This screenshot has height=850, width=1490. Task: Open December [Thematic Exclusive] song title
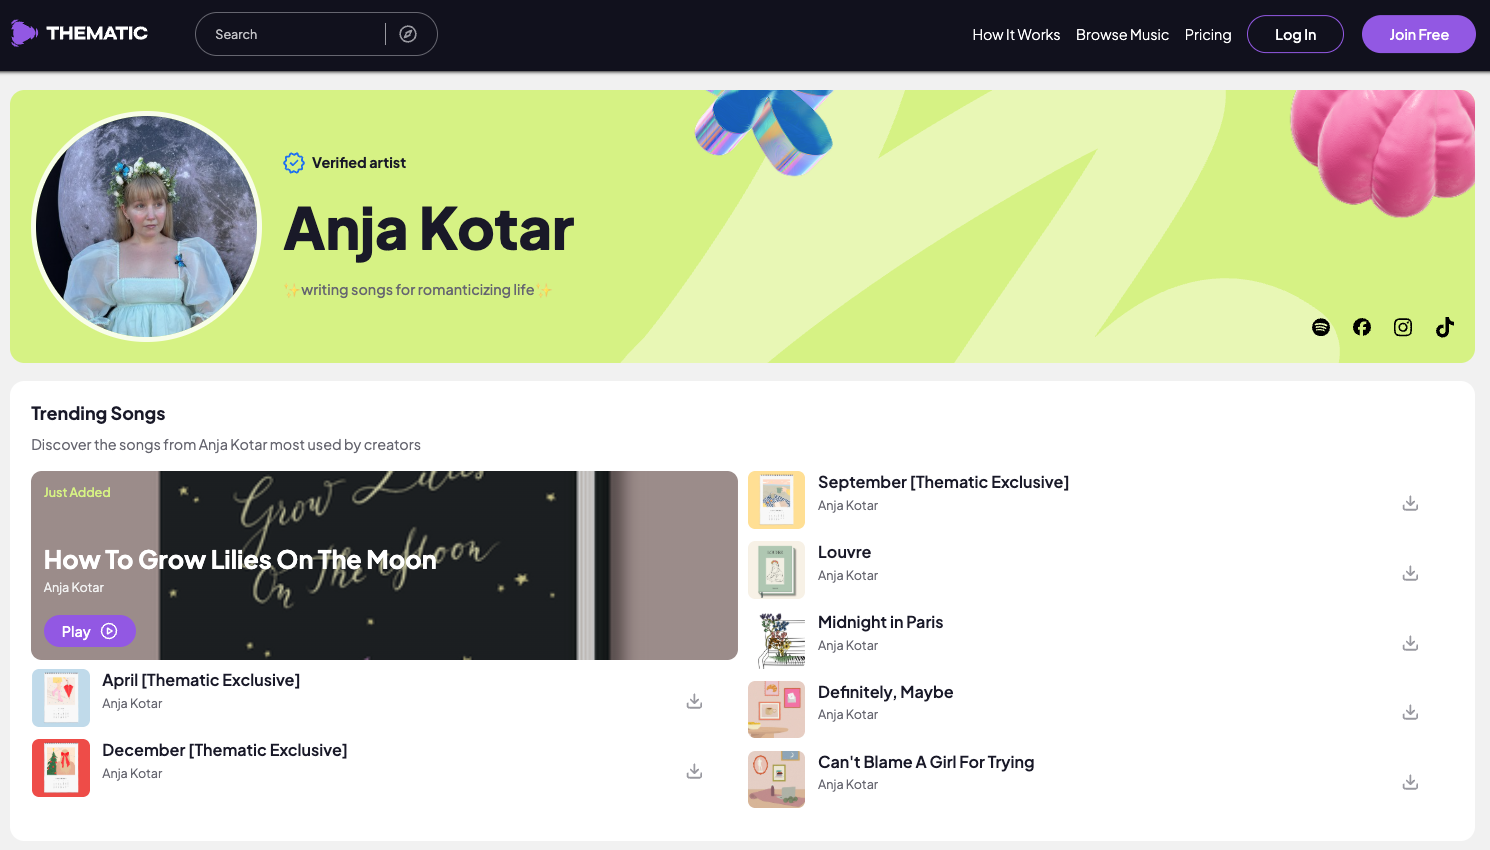(x=225, y=750)
